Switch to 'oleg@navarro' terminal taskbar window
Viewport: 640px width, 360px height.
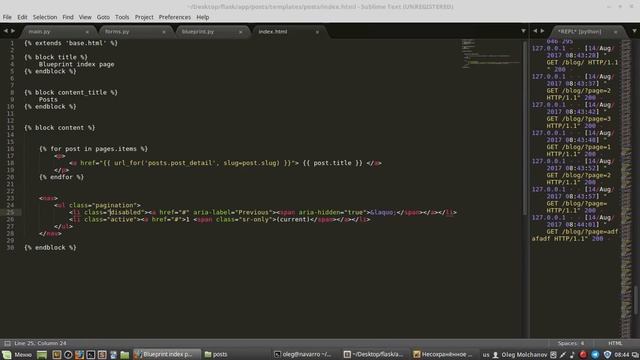point(303,354)
